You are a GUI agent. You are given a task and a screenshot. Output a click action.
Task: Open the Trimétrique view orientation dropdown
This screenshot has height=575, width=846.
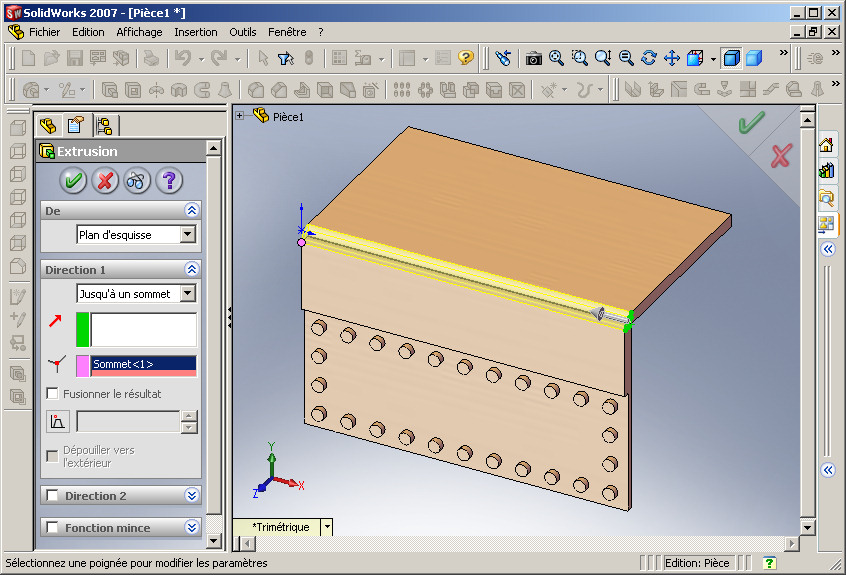click(327, 526)
